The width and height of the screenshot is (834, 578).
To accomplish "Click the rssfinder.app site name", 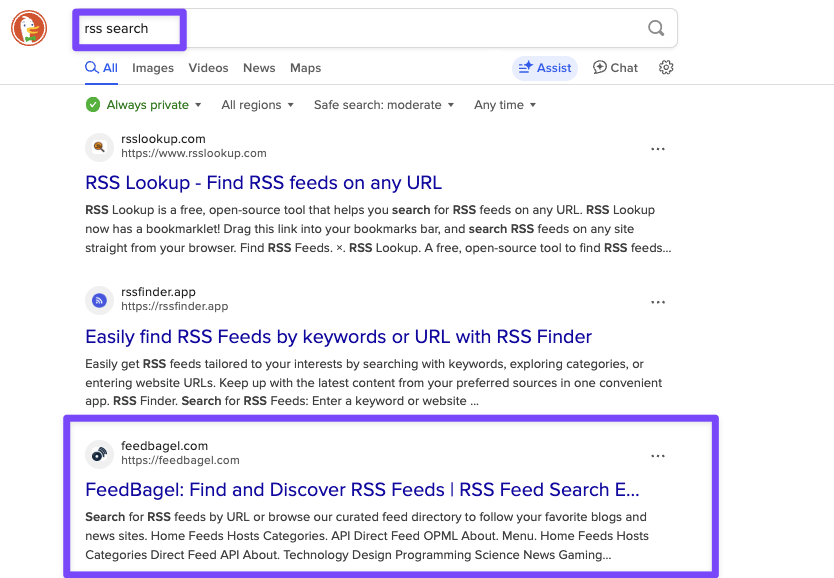I will coord(159,292).
